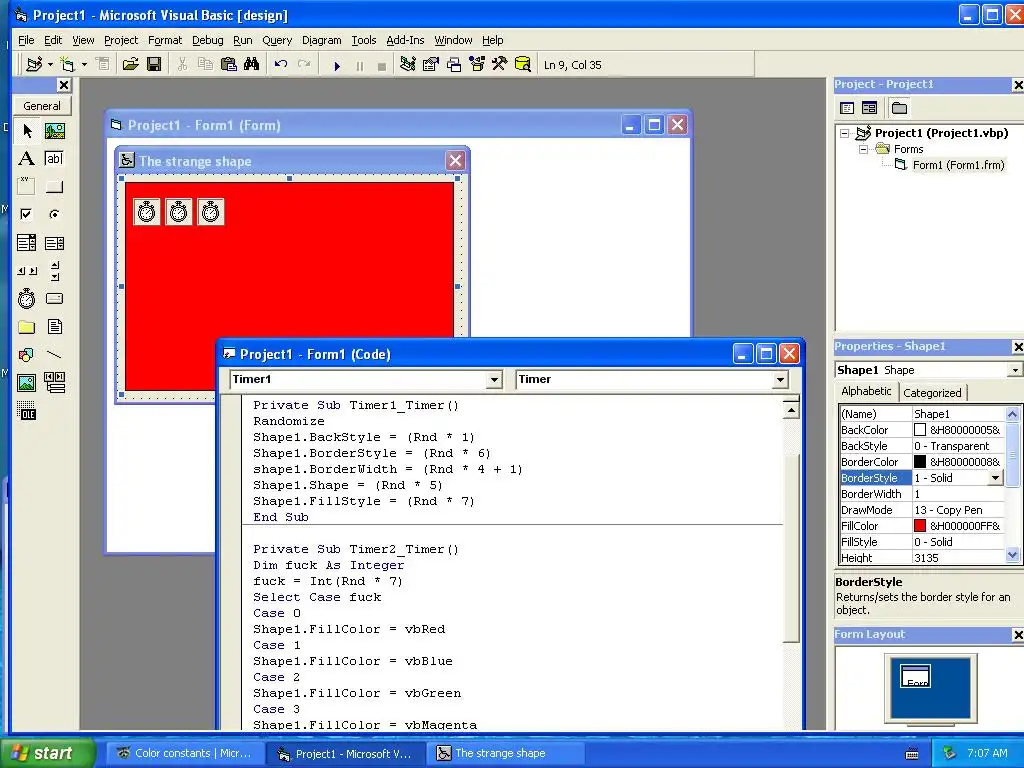
Task: Click the Paste toolbar icon
Action: tap(229, 64)
